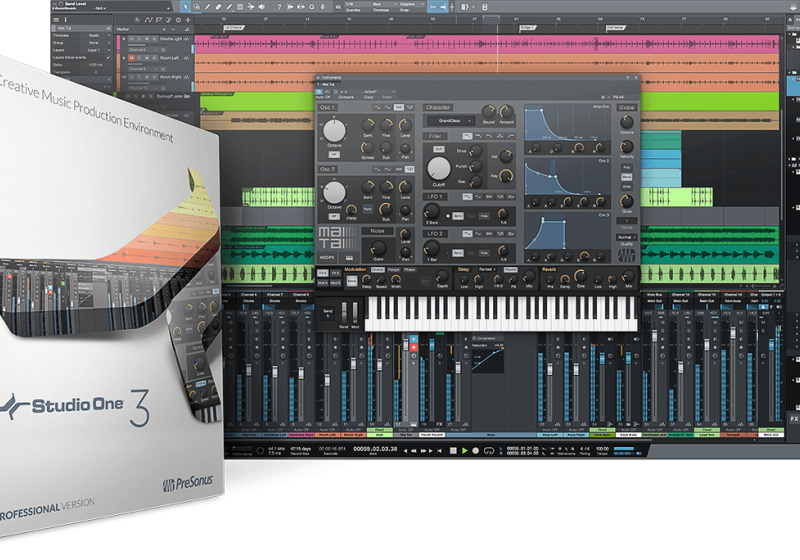The height and width of the screenshot is (560, 800).
Task: Select the first LFO 1 waveform icon
Action: coord(467,196)
